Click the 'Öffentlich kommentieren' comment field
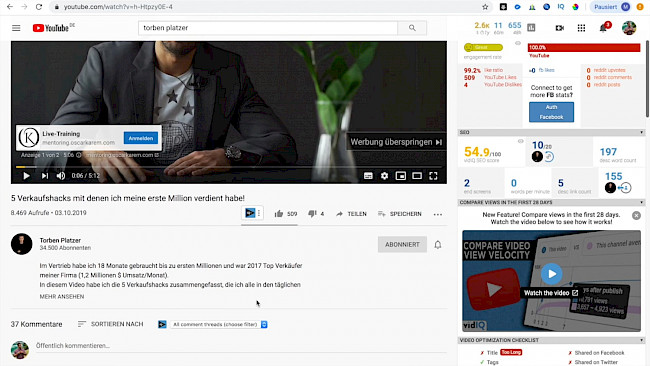 pyautogui.click(x=241, y=346)
